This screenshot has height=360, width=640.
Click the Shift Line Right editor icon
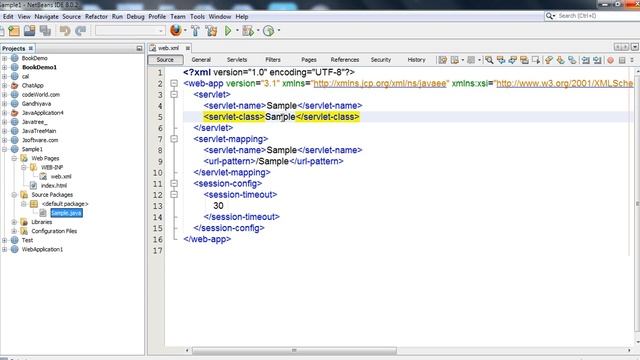pos(598,60)
